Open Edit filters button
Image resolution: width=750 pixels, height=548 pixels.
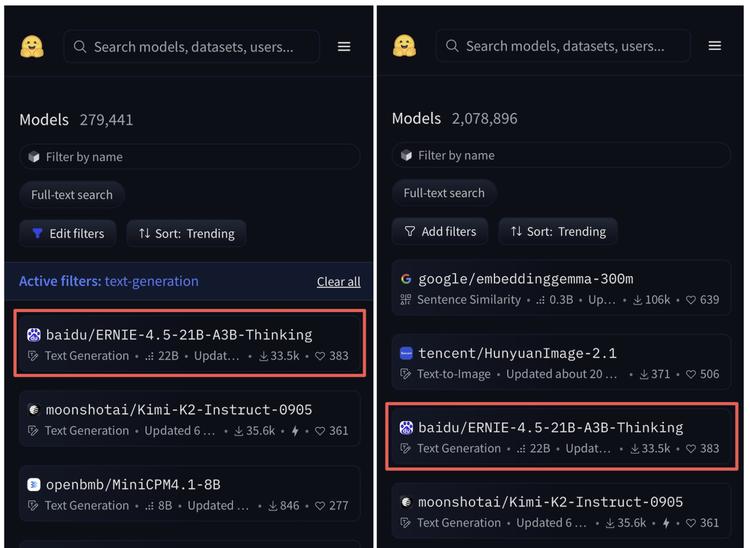(x=67, y=233)
